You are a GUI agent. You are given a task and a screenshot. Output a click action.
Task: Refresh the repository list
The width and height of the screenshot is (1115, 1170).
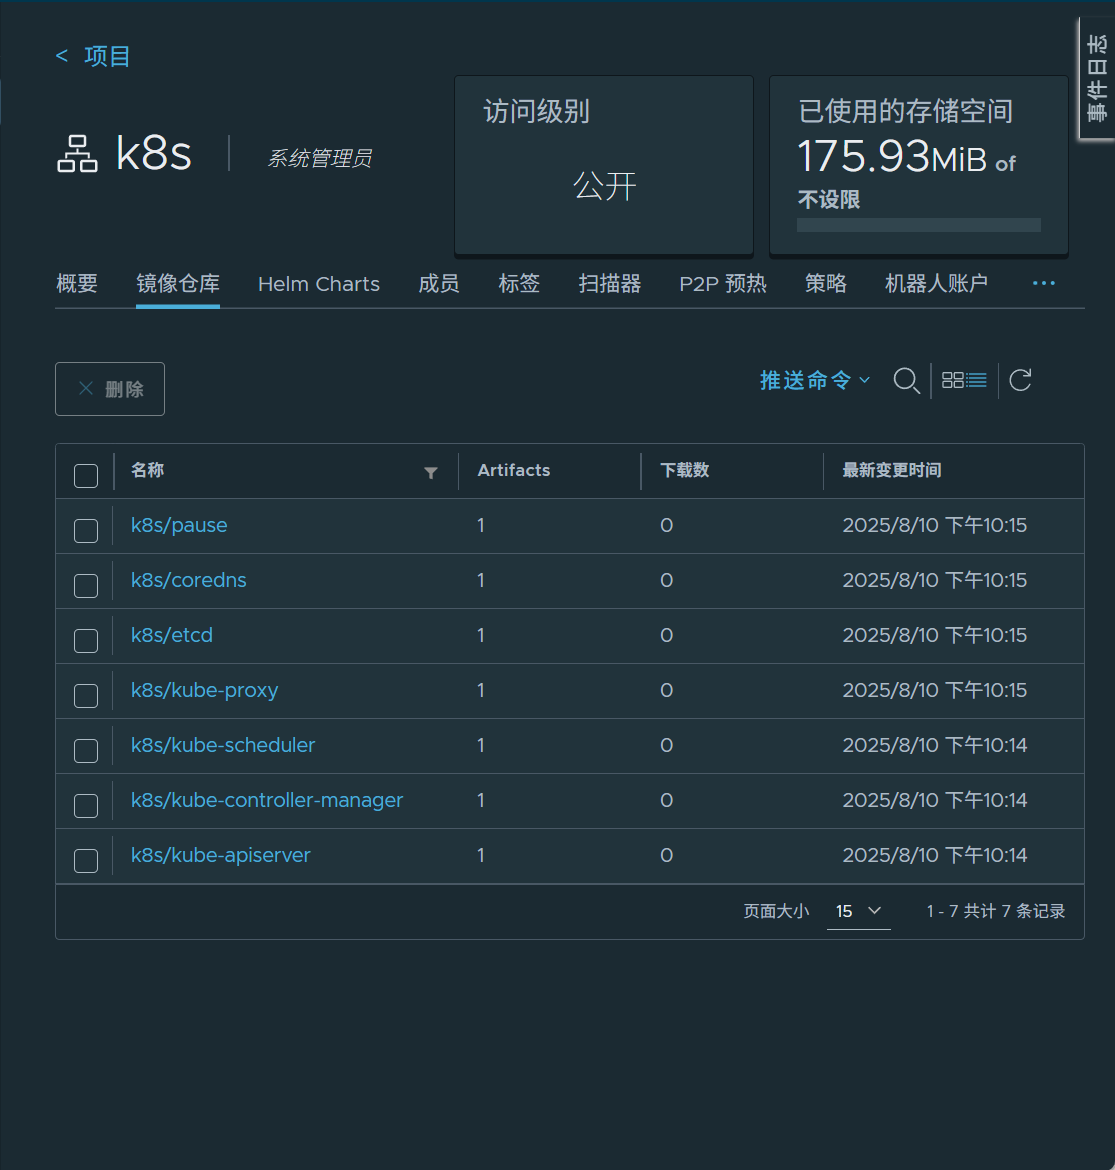pos(1020,381)
